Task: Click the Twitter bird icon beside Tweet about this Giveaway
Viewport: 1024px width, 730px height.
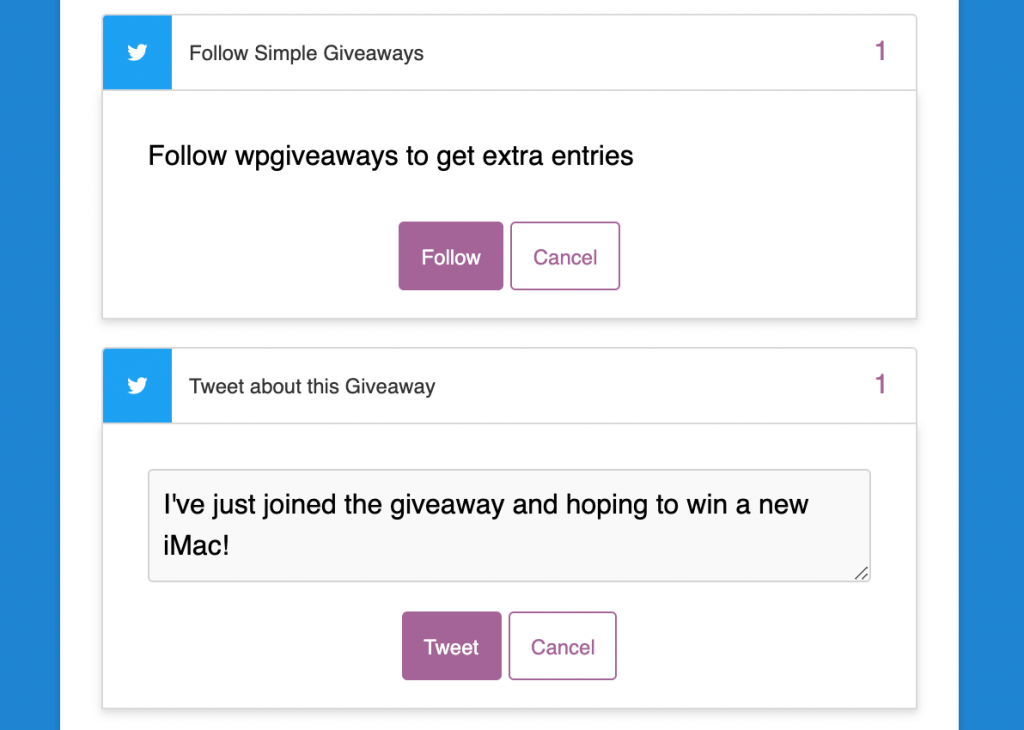Action: point(137,385)
